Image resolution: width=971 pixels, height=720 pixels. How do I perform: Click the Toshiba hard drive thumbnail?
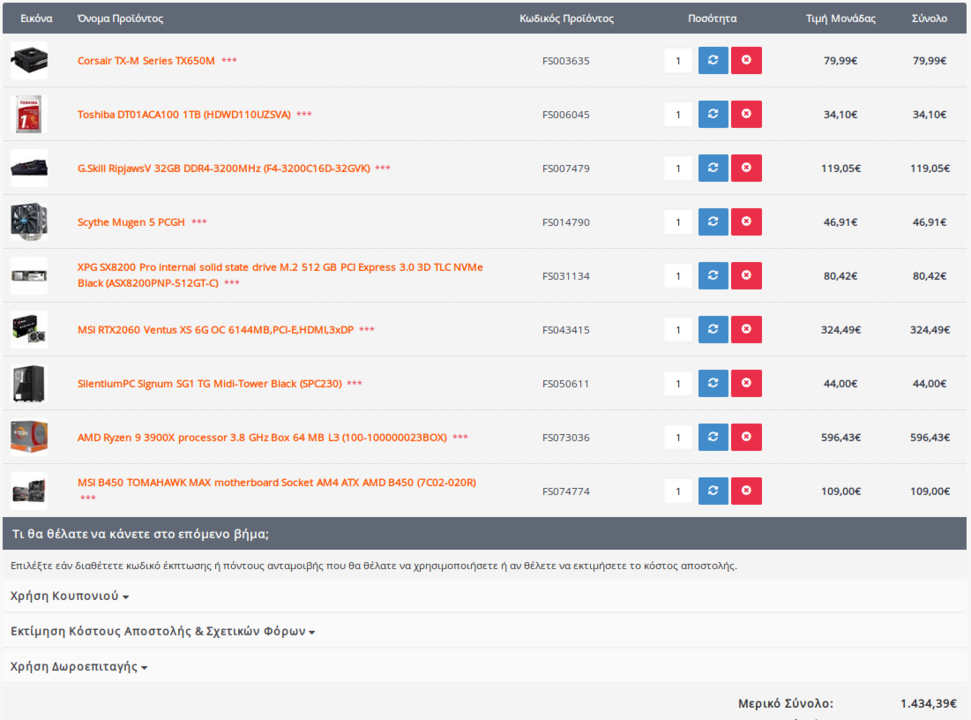pyautogui.click(x=29, y=115)
